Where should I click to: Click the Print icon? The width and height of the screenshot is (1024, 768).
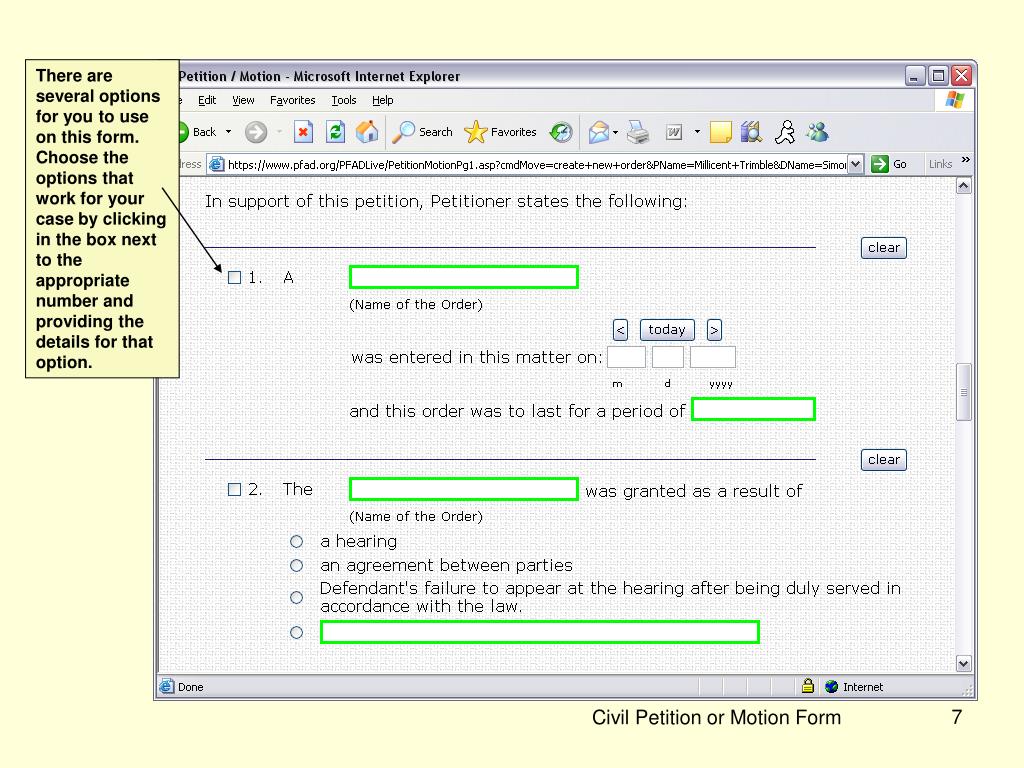pos(638,133)
